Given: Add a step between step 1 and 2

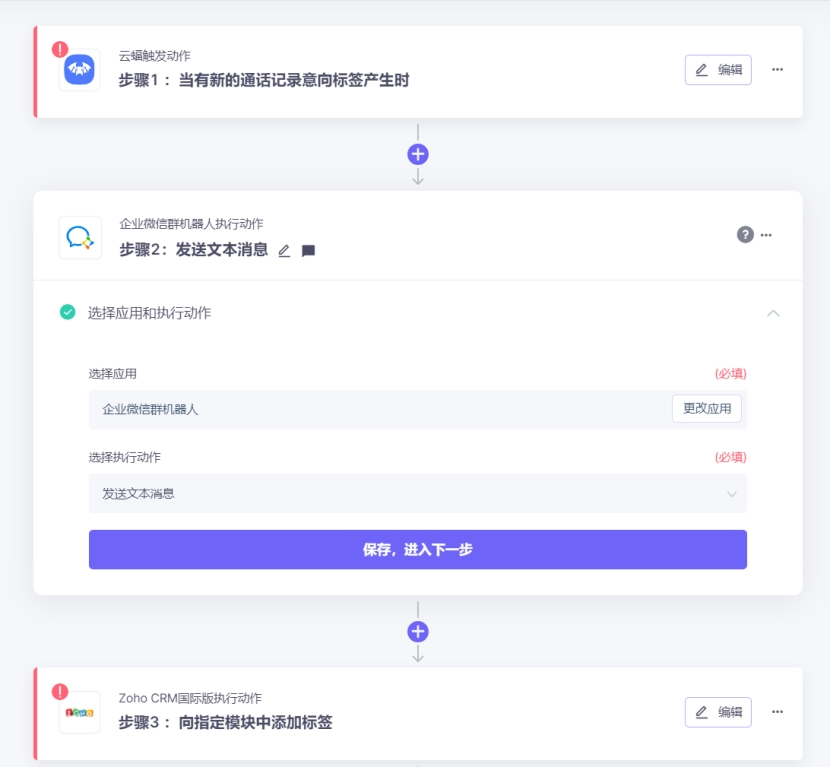Looking at the screenshot, I should point(418,155).
